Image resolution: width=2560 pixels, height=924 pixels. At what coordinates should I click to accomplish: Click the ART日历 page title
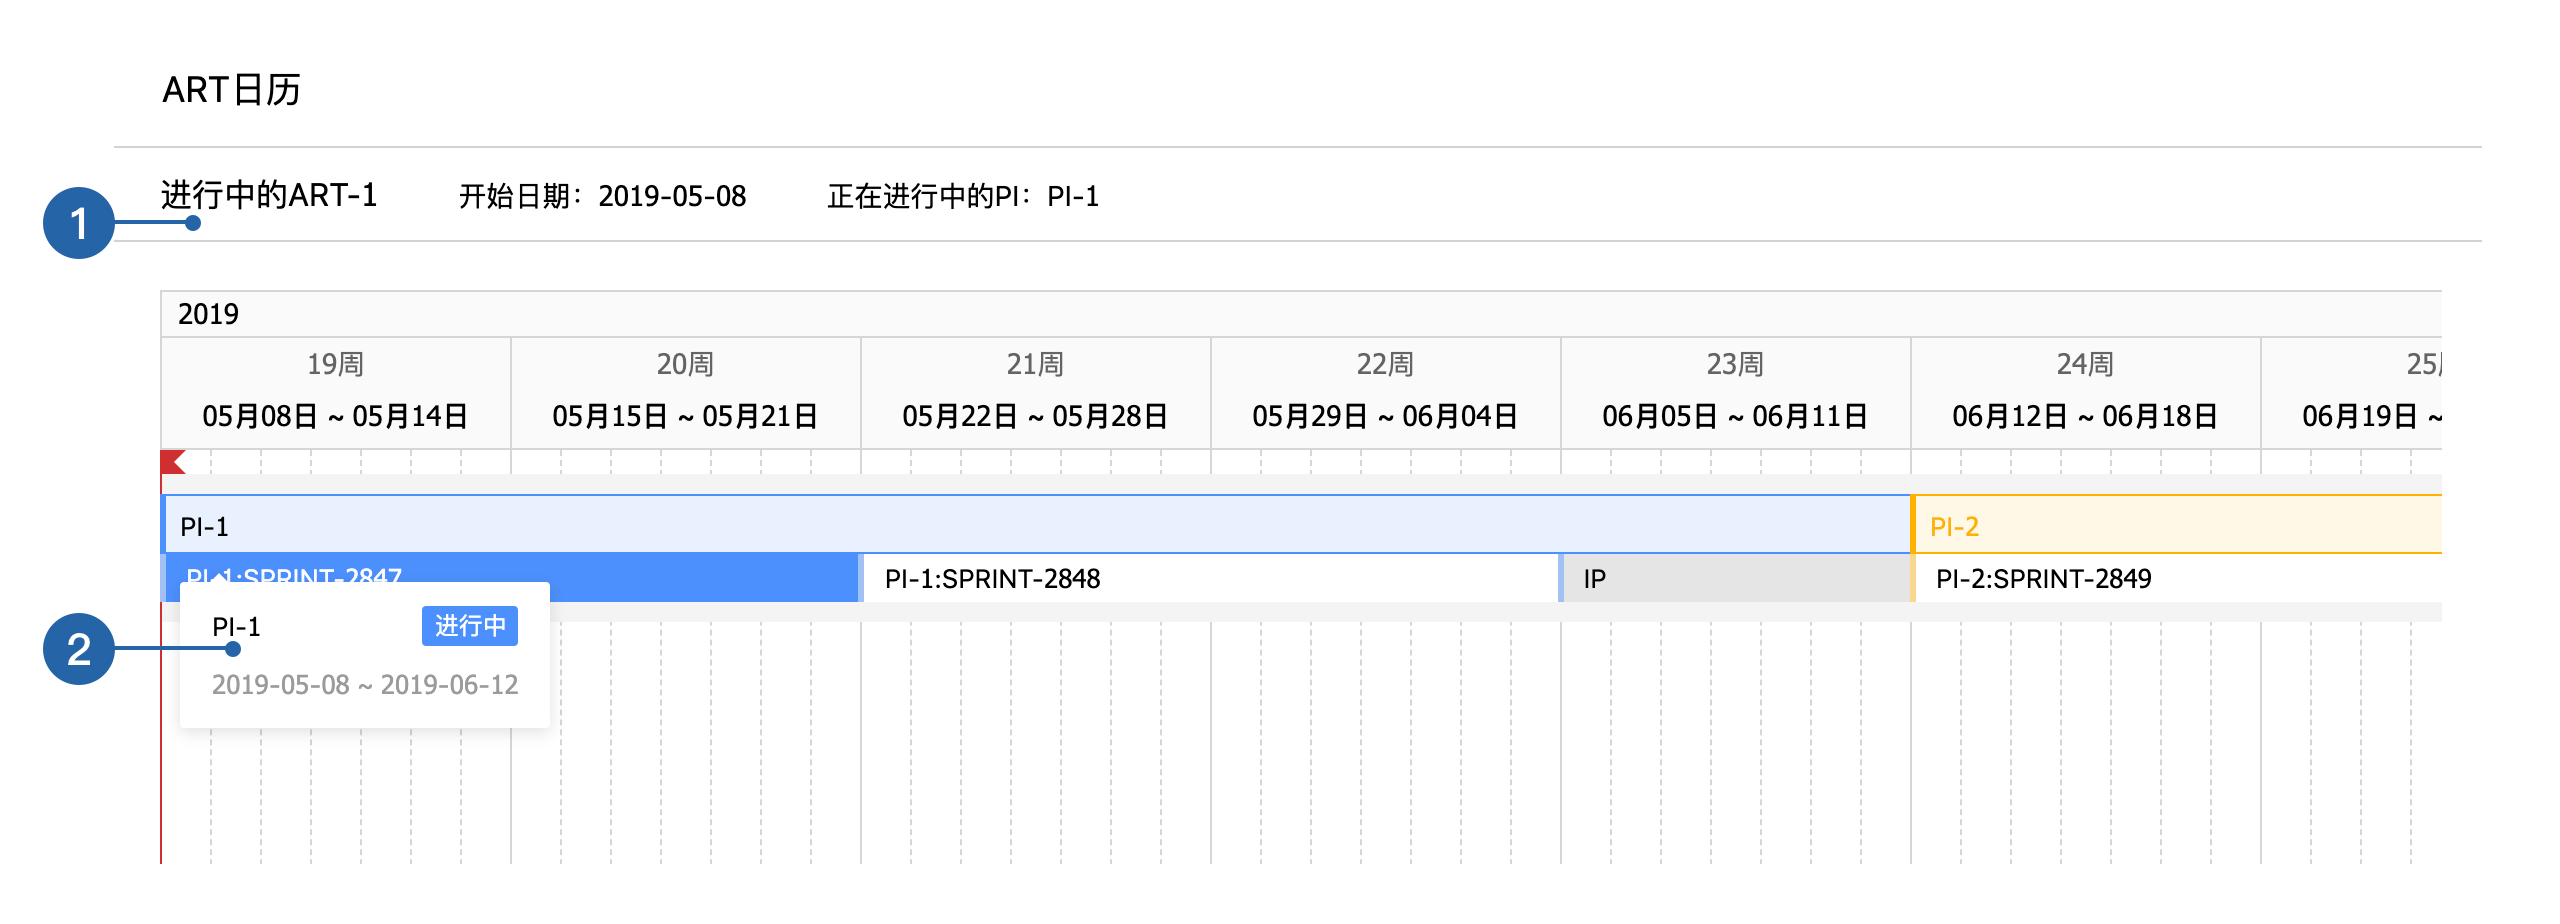pyautogui.click(x=232, y=90)
